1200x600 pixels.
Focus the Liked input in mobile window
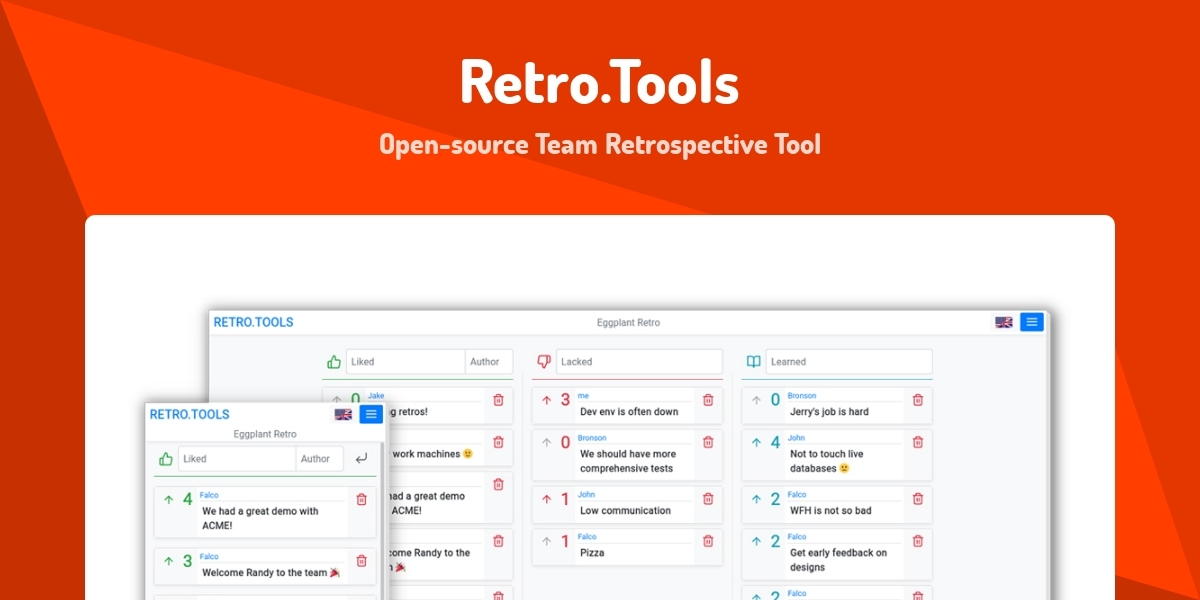238,459
